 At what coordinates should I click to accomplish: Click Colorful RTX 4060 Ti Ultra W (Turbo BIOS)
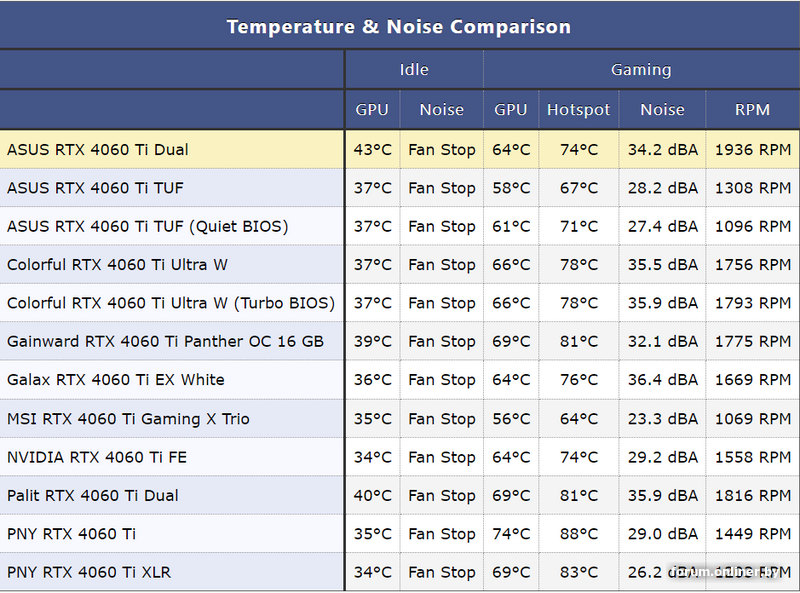(x=171, y=303)
